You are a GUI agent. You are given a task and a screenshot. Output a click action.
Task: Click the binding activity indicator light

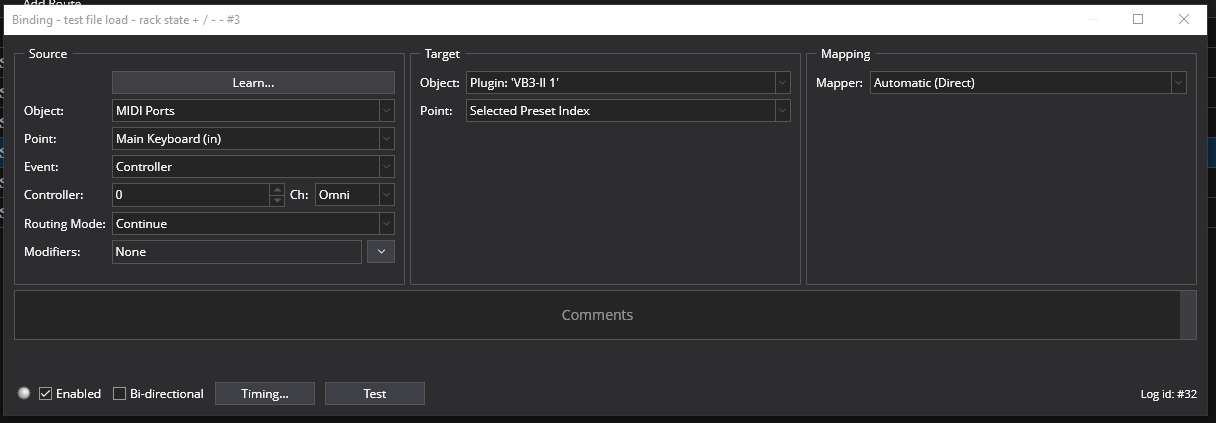point(25,394)
